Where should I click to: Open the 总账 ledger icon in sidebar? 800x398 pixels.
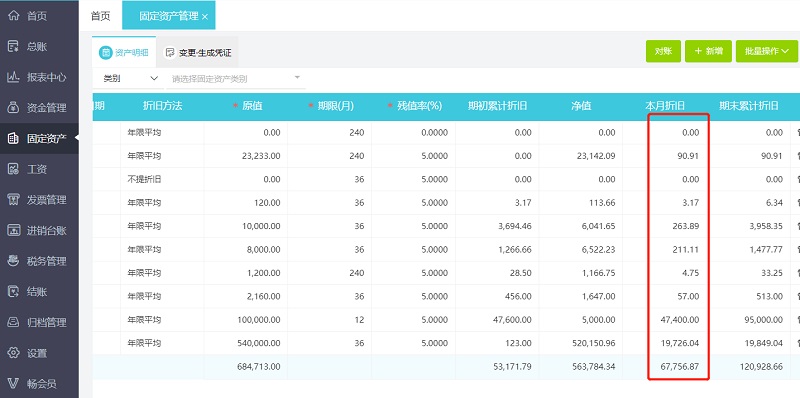[13, 46]
